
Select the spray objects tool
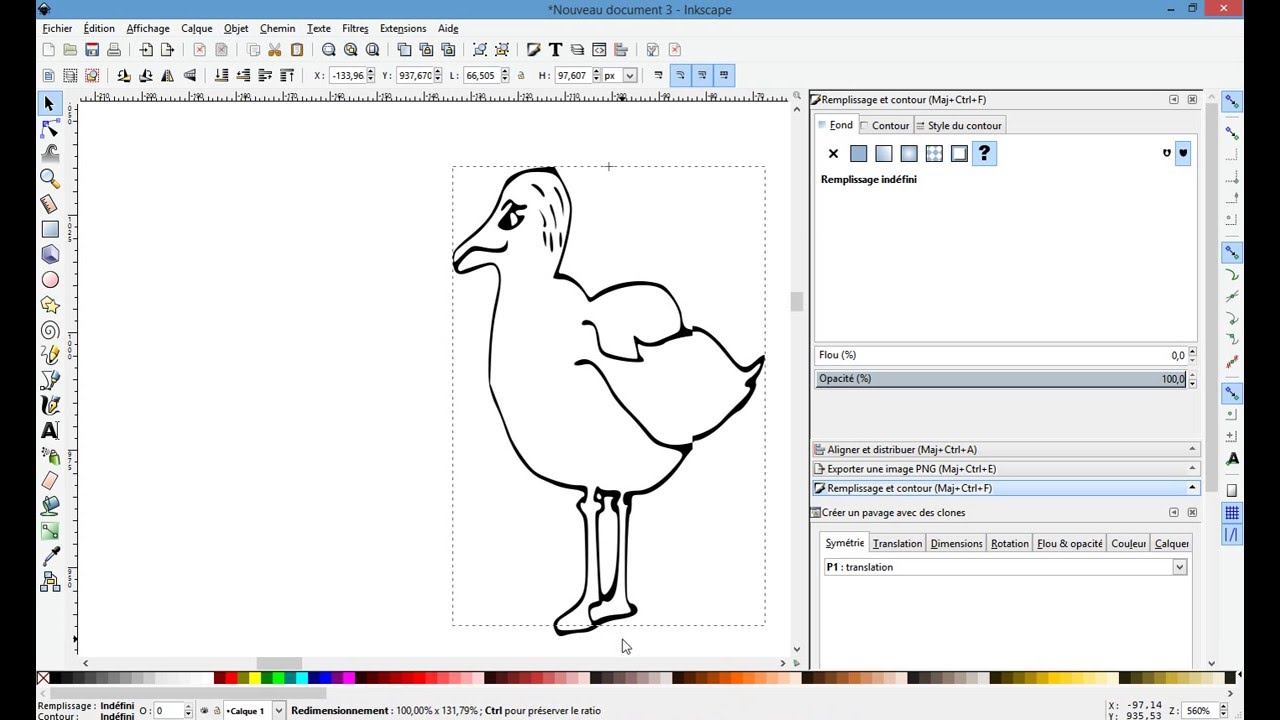pos(49,456)
